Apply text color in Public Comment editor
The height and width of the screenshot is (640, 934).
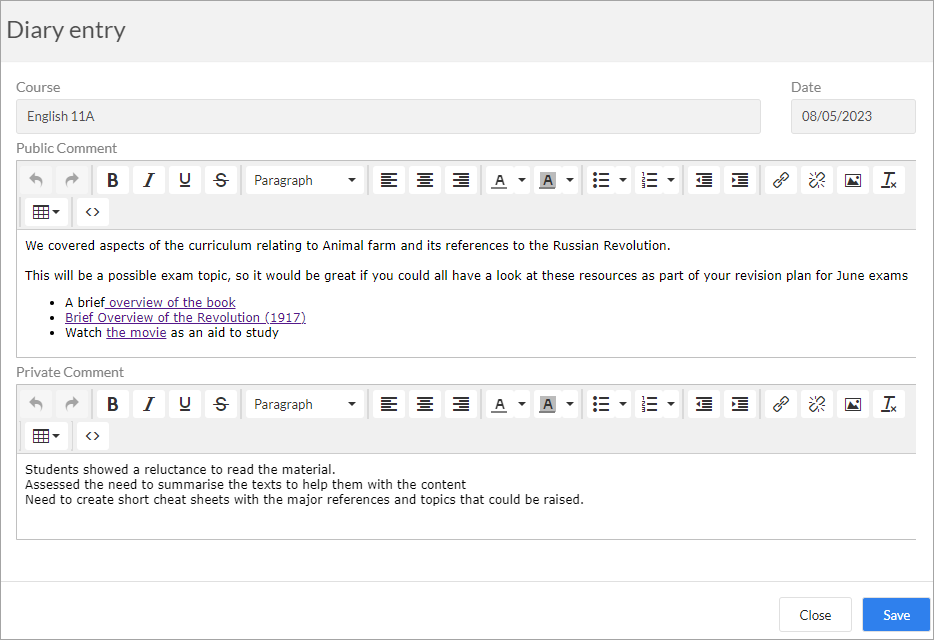click(x=500, y=180)
